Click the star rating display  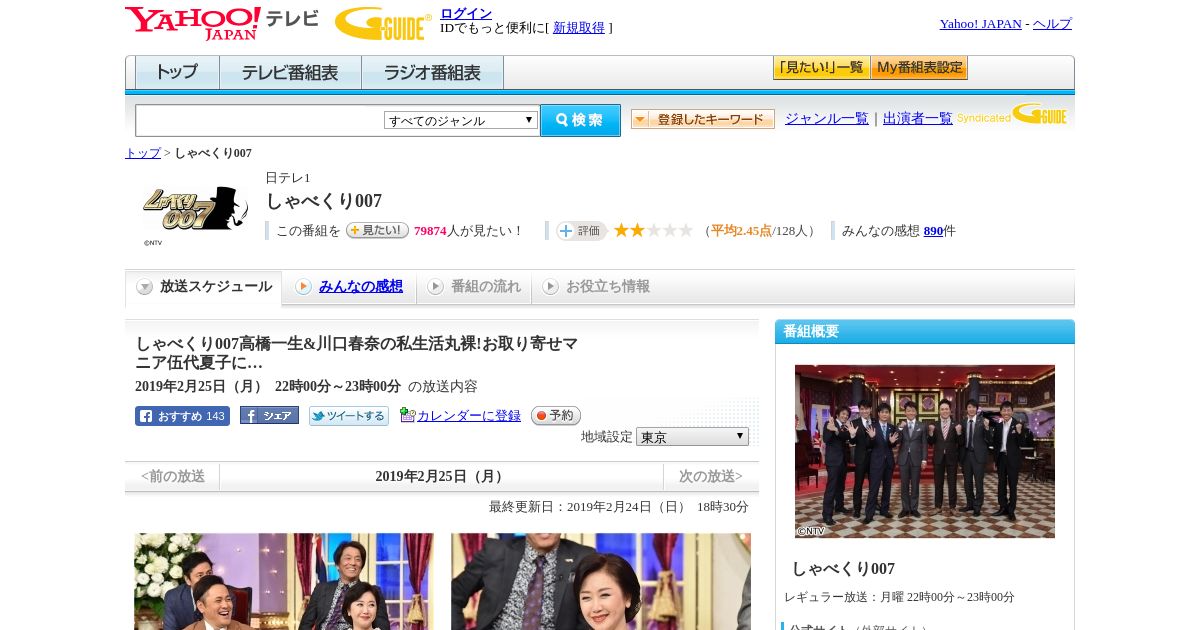tap(653, 231)
